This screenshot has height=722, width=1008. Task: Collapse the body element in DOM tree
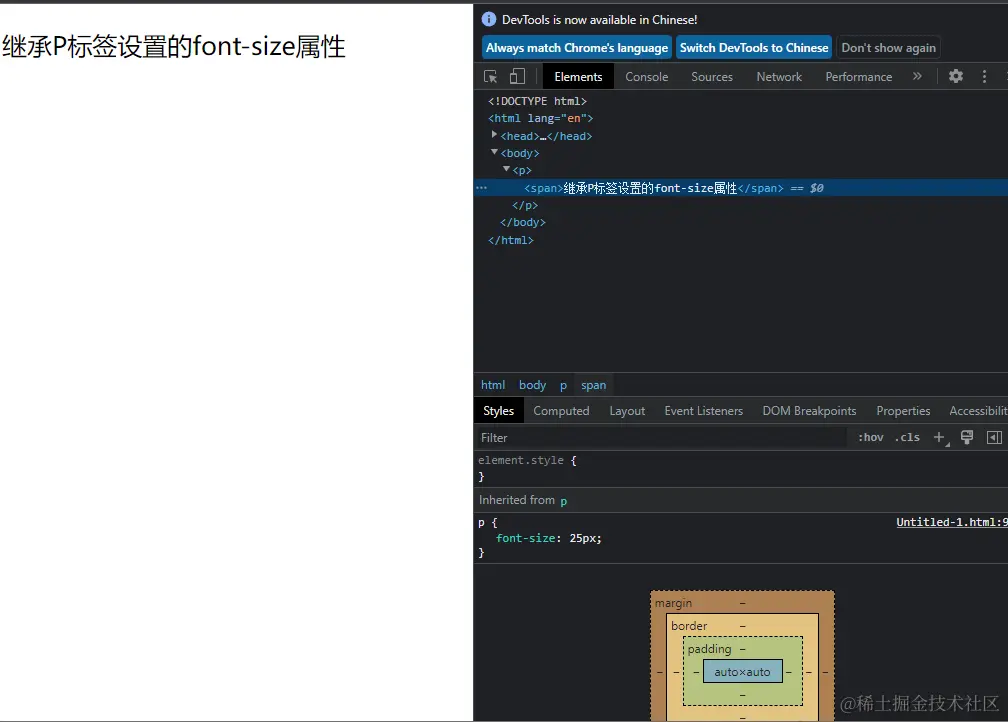[x=497, y=153]
